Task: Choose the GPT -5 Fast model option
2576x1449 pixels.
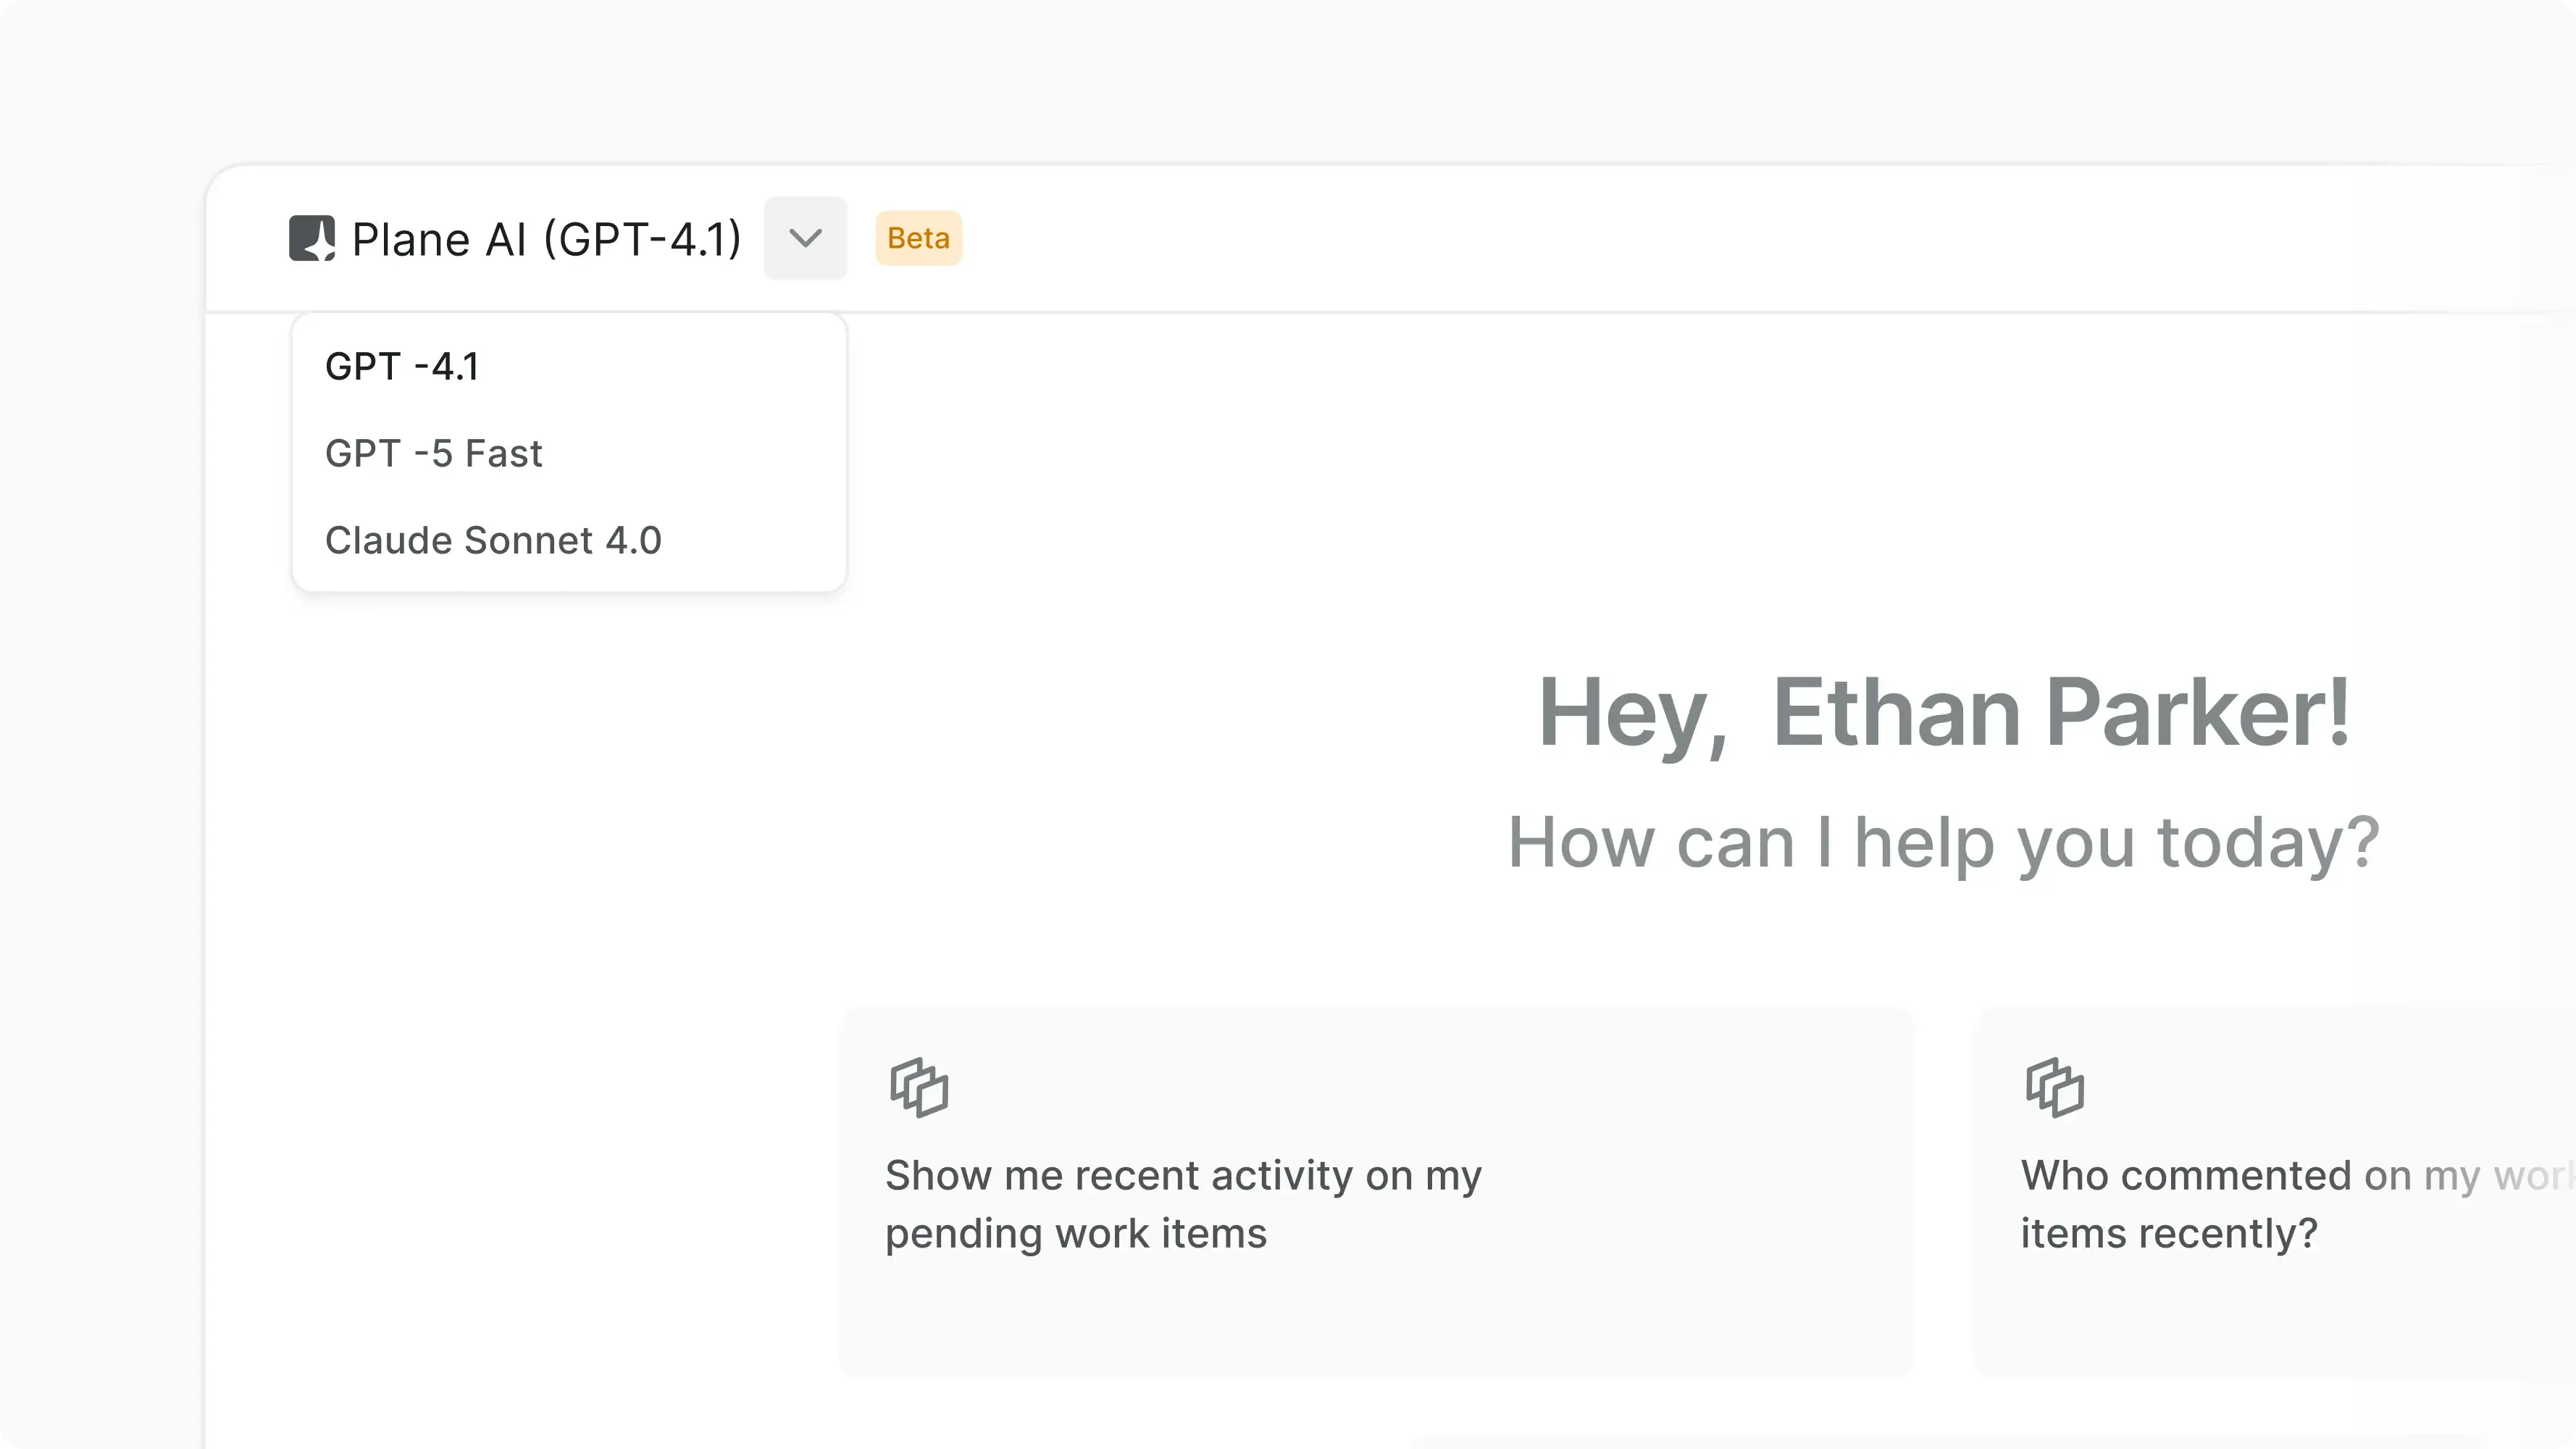Action: click(433, 454)
